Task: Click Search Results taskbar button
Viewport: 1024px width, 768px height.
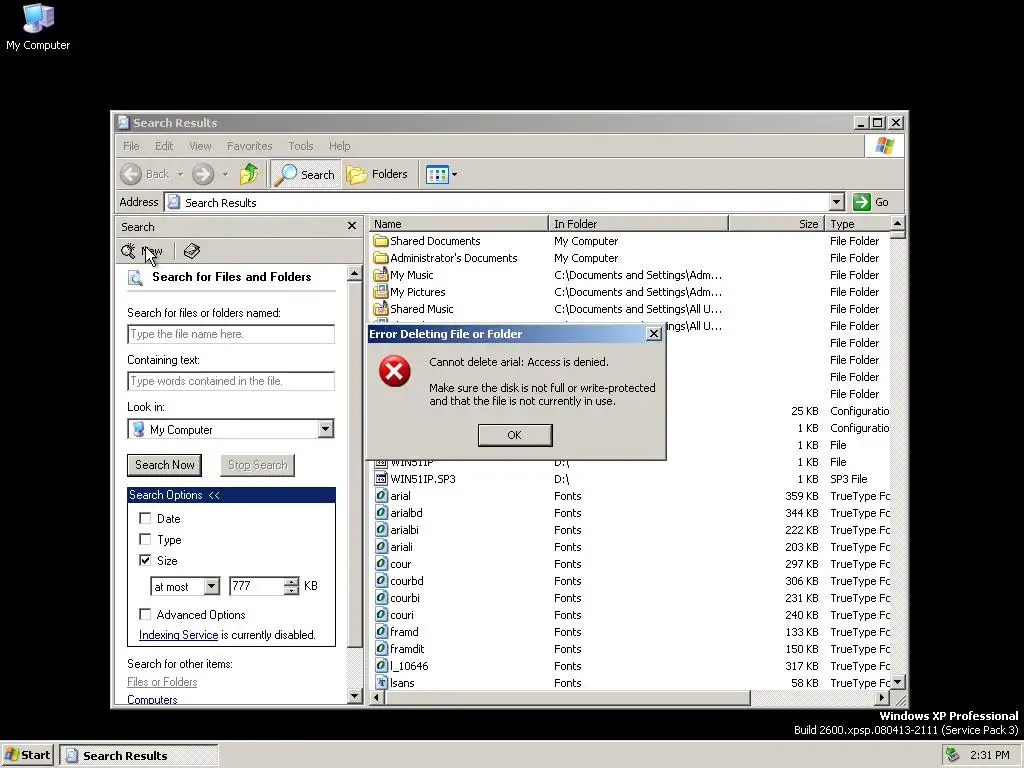Action: tap(138, 755)
